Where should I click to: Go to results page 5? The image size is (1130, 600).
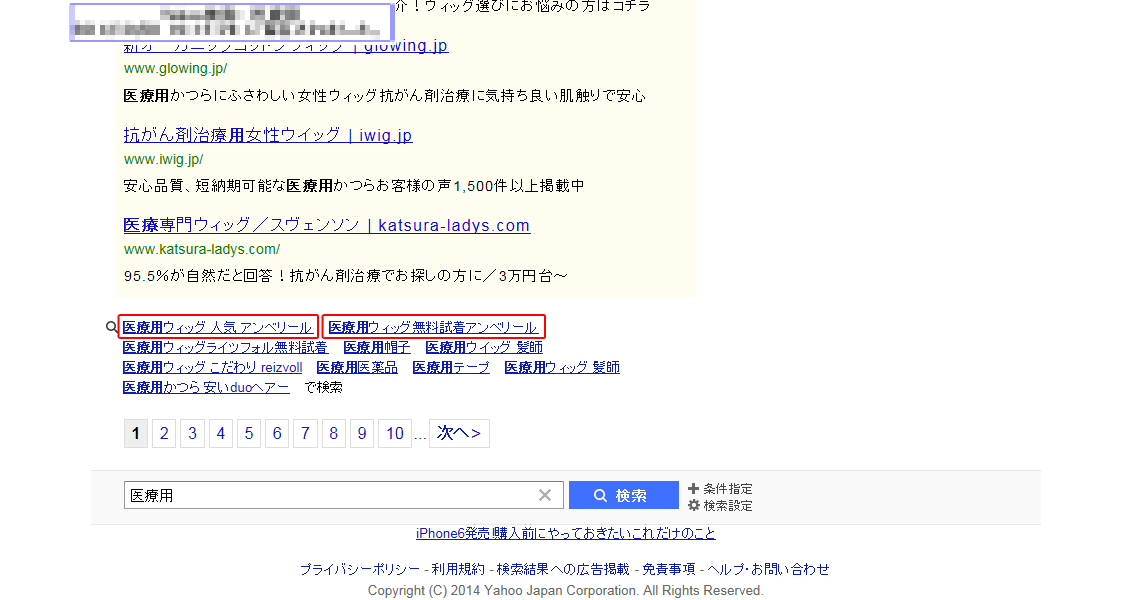[x=249, y=433]
